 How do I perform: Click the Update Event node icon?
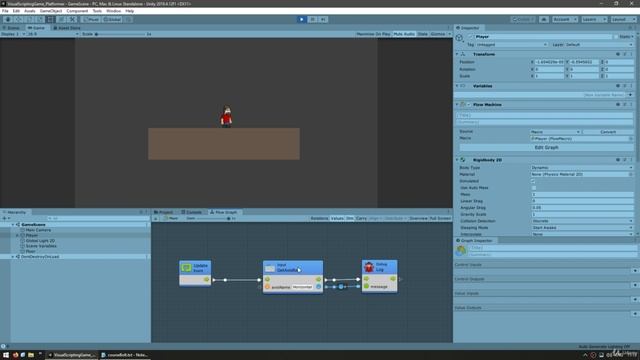pos(187,268)
